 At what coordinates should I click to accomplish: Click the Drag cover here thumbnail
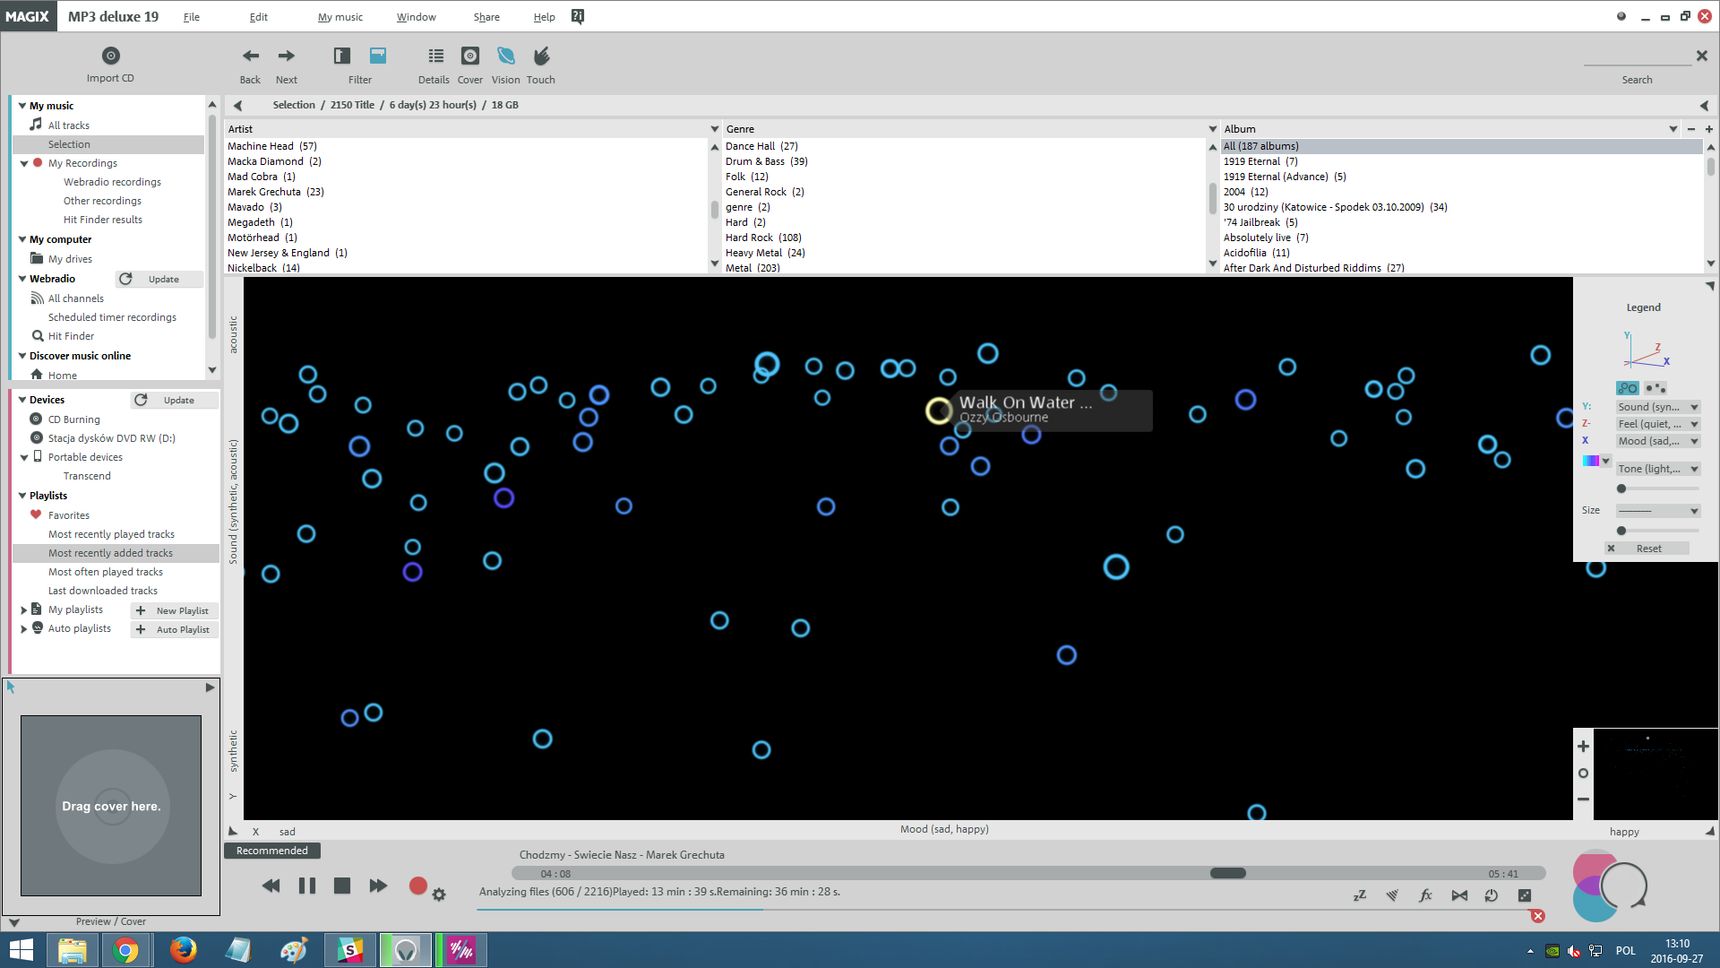[x=111, y=806]
